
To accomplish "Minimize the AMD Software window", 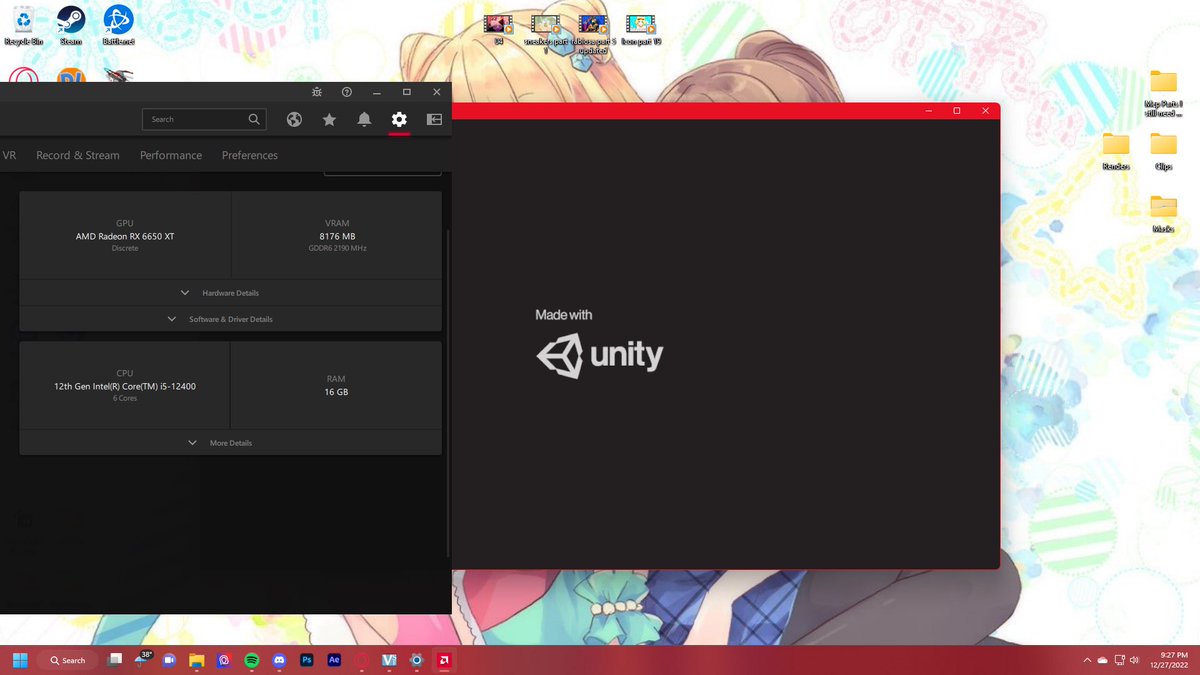I will [x=377, y=92].
